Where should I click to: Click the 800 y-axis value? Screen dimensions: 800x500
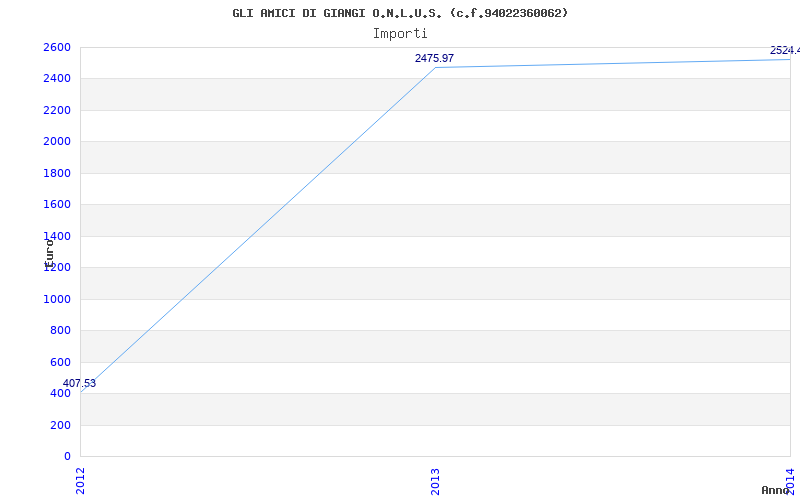click(x=61, y=330)
